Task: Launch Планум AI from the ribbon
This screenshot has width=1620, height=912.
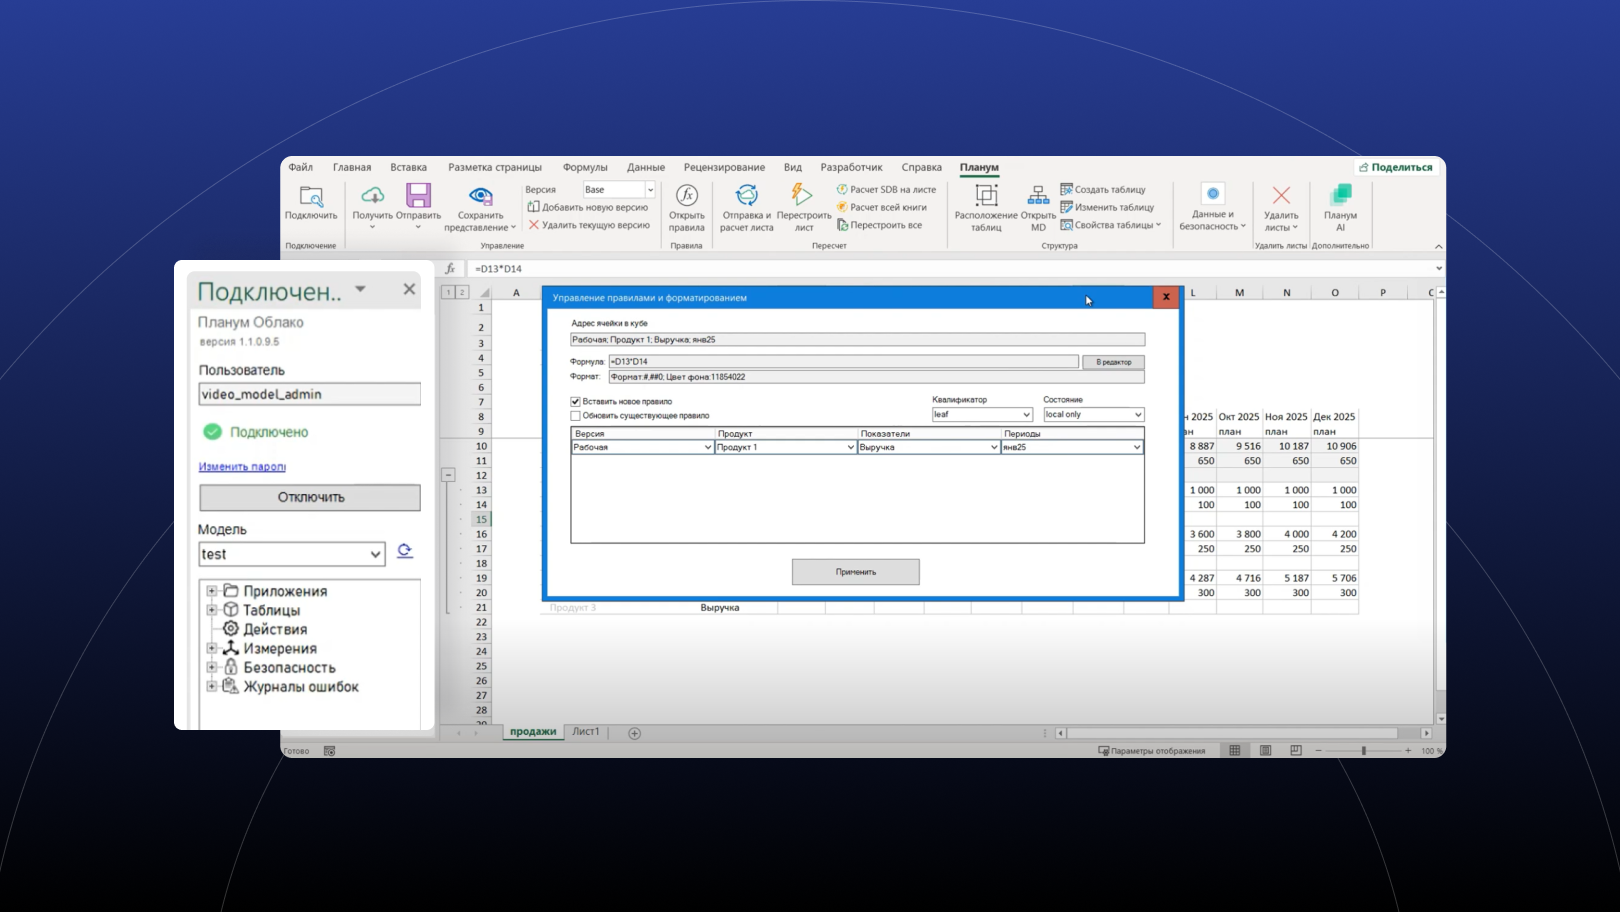Action: pos(1340,206)
